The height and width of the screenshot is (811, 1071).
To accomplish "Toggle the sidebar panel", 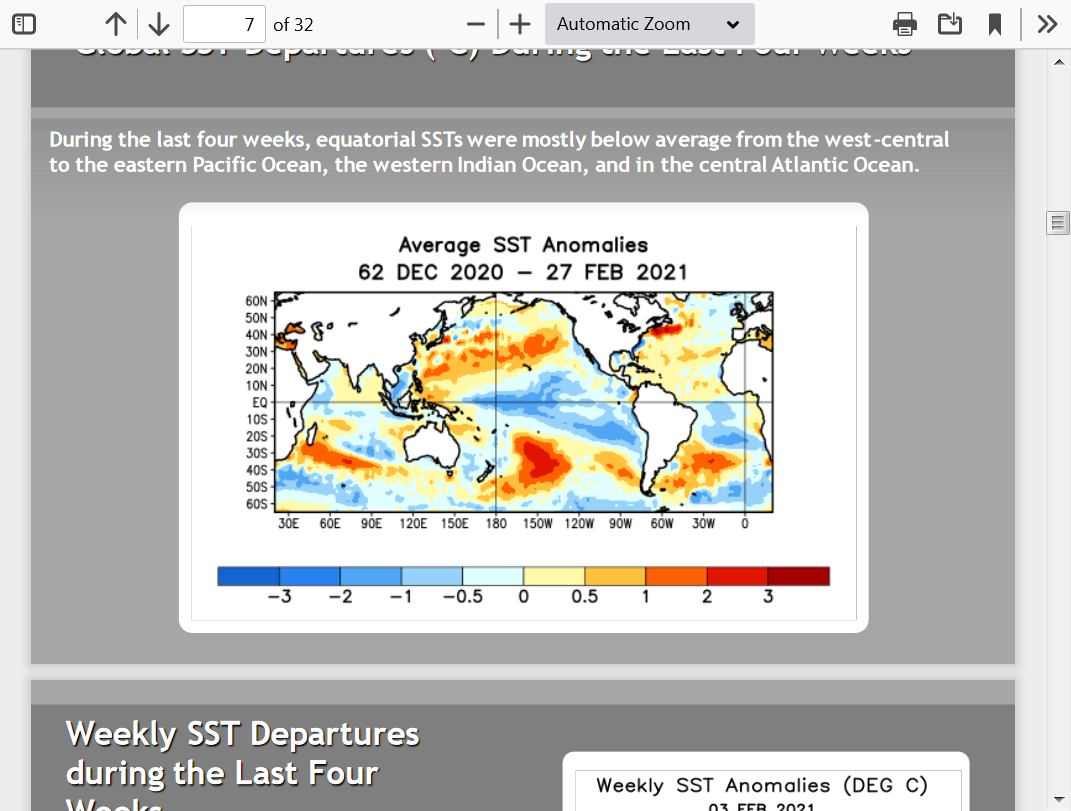I will pyautogui.click(x=24, y=25).
